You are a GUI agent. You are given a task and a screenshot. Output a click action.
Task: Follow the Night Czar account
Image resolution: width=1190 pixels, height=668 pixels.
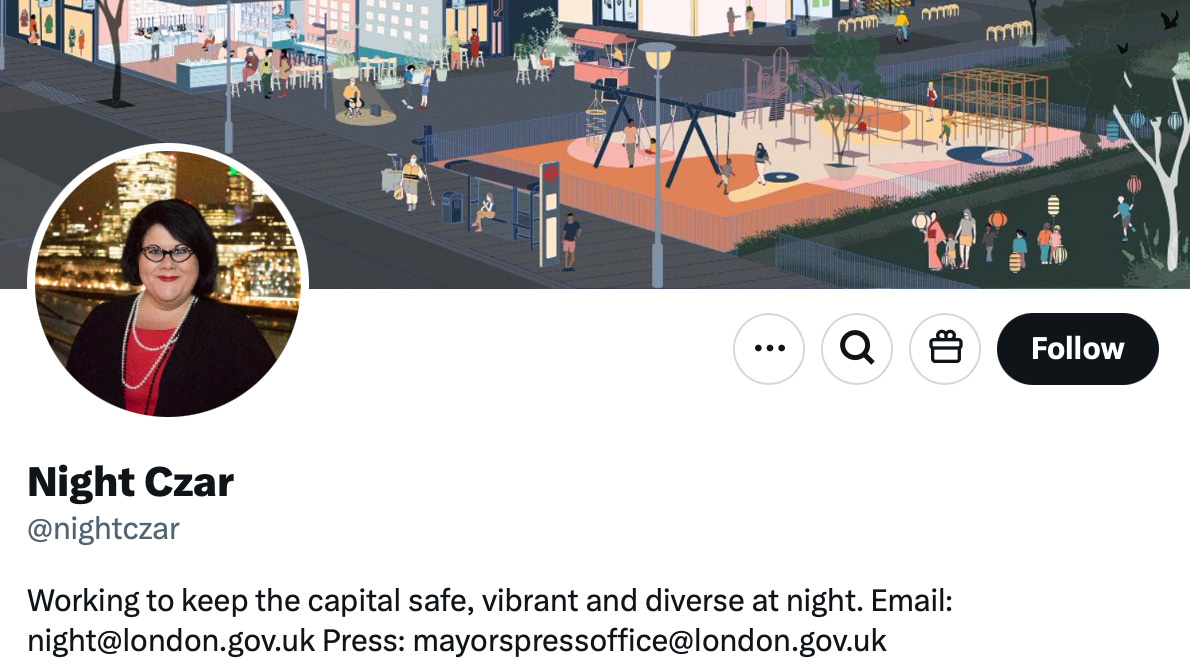point(1078,348)
